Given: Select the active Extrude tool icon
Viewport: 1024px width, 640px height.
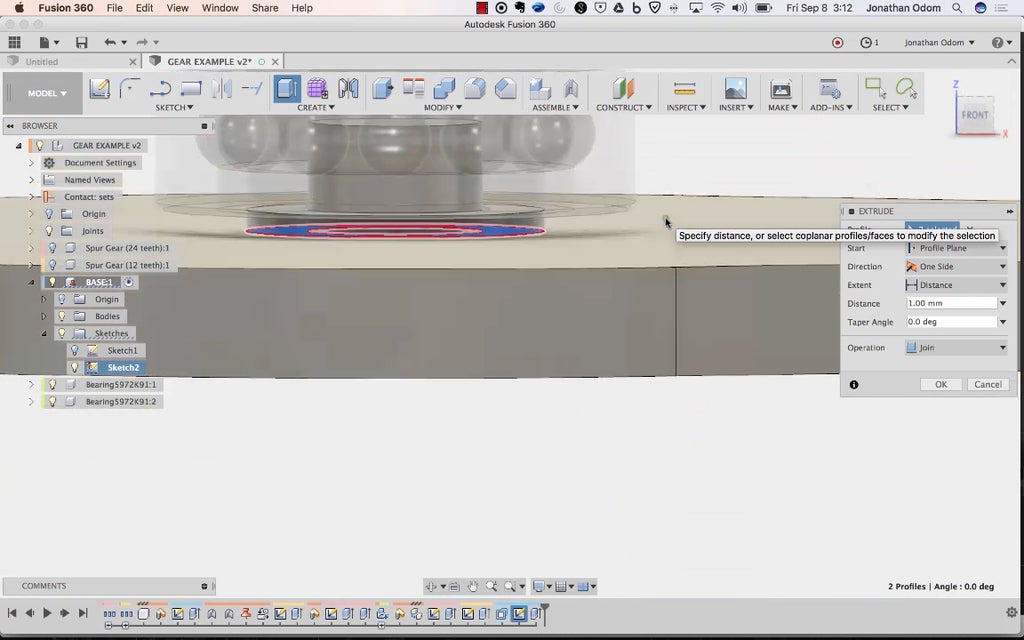Looking at the screenshot, I should click(287, 88).
